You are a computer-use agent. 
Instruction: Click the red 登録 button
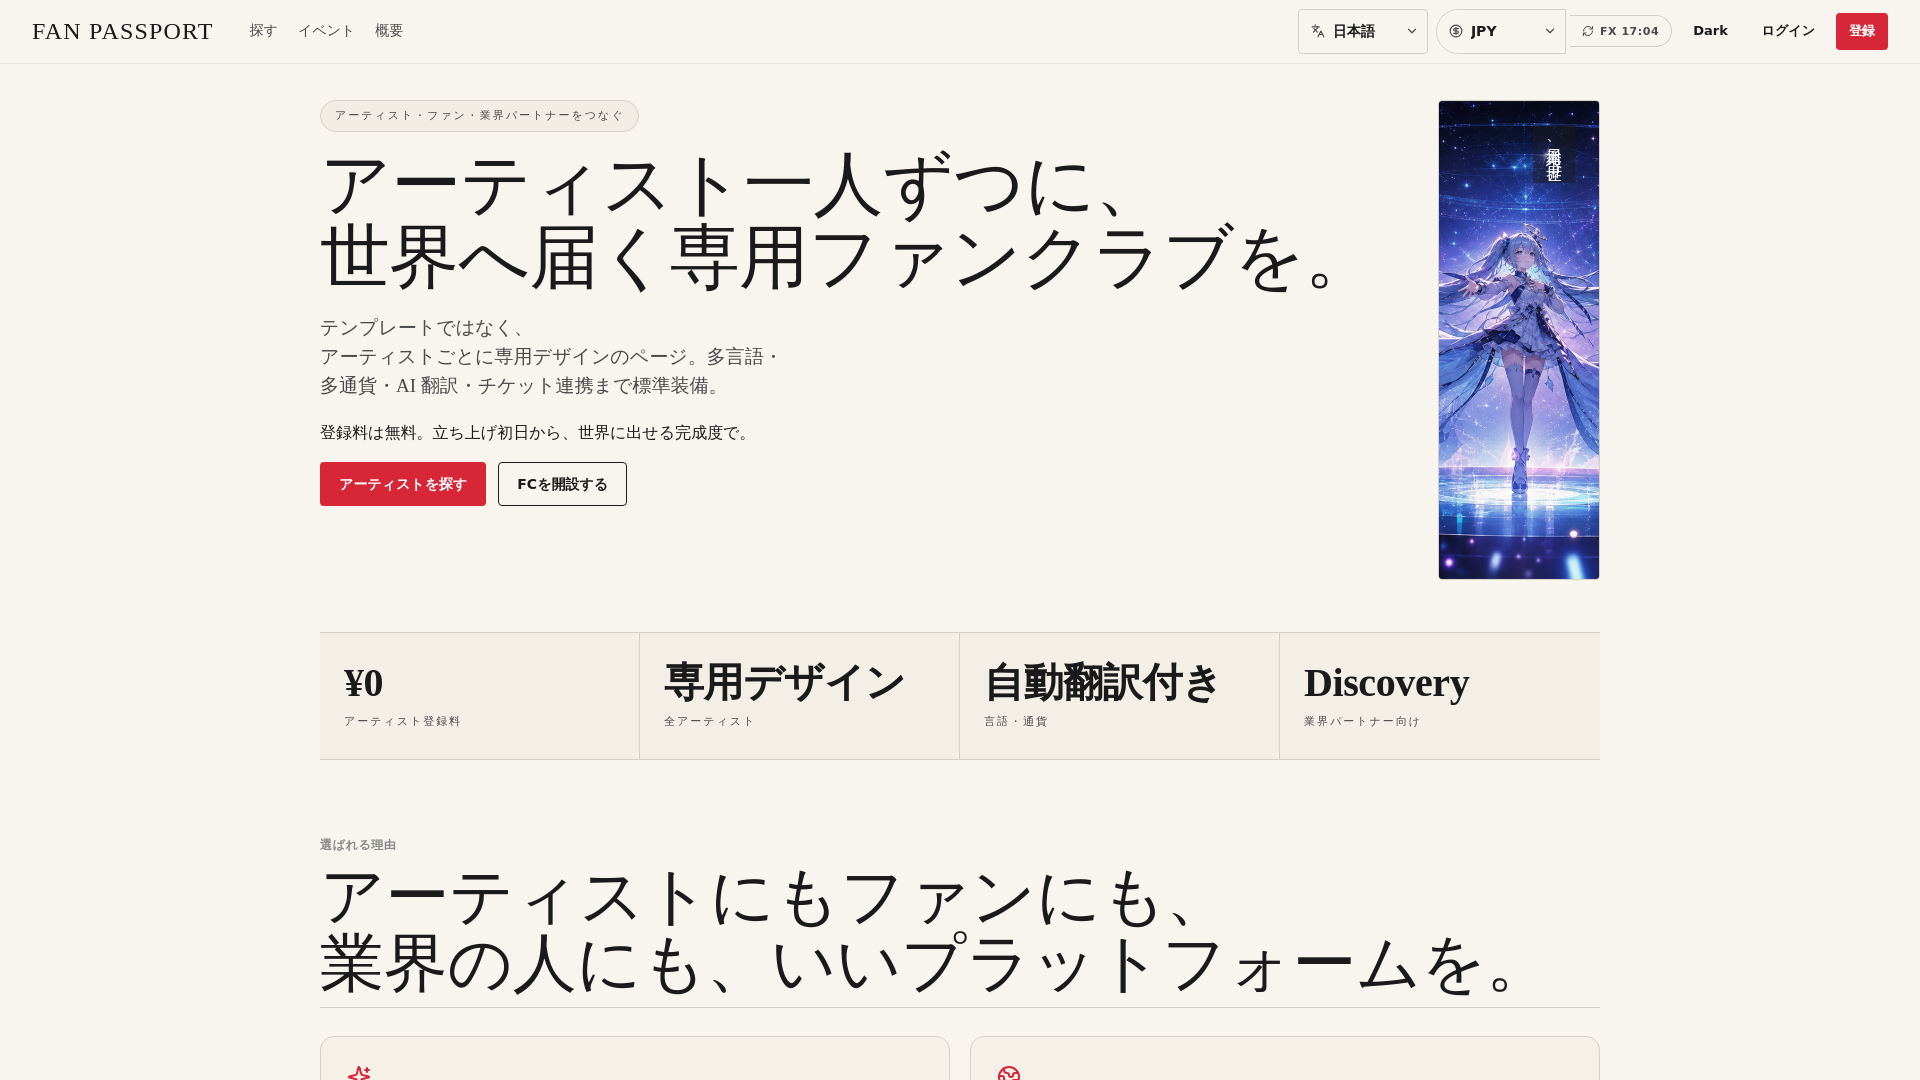click(1861, 31)
